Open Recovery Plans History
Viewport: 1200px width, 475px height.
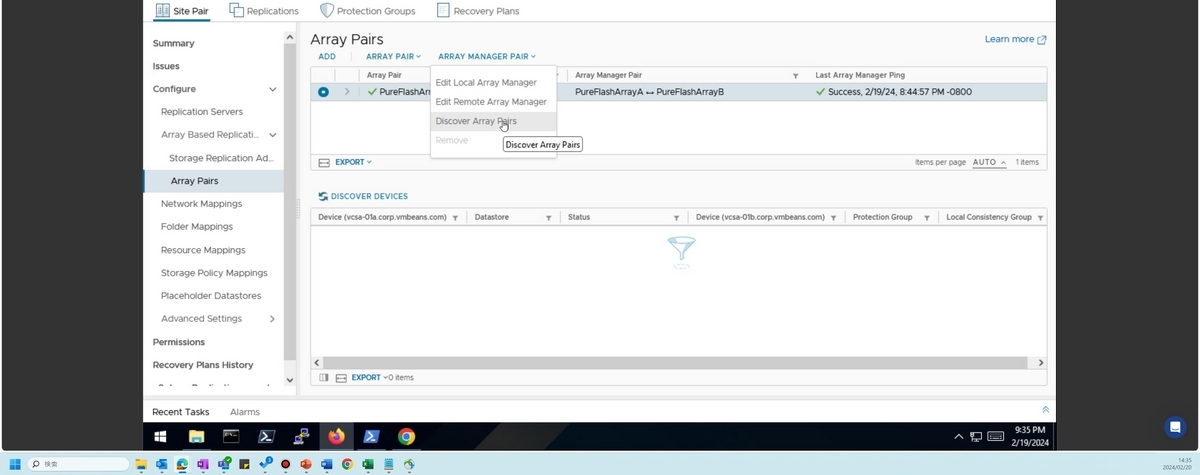tap(203, 365)
